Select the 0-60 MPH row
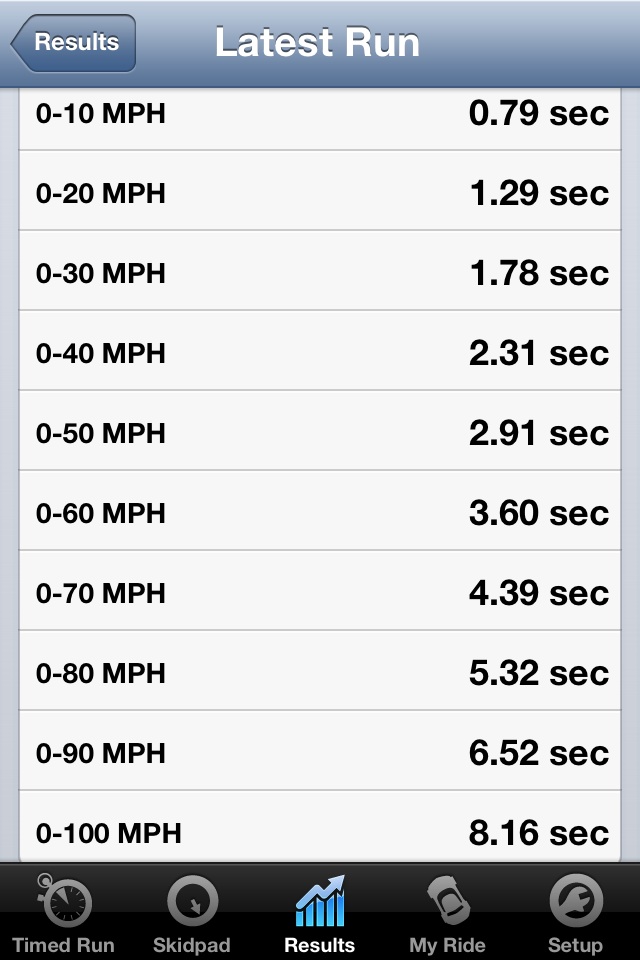The image size is (640, 960). click(320, 510)
